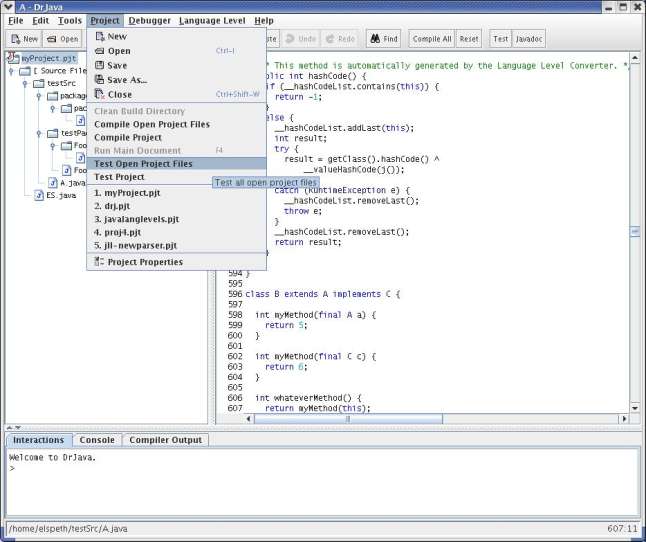The image size is (646, 542).
Task: Open recent project 1. myProject.pjt
Action: tap(176, 193)
